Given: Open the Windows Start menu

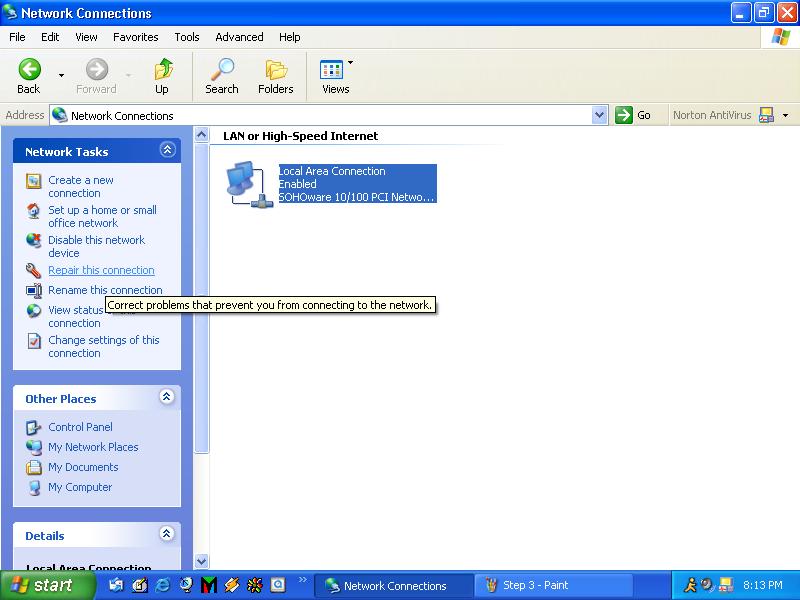Looking at the screenshot, I should click(x=47, y=585).
